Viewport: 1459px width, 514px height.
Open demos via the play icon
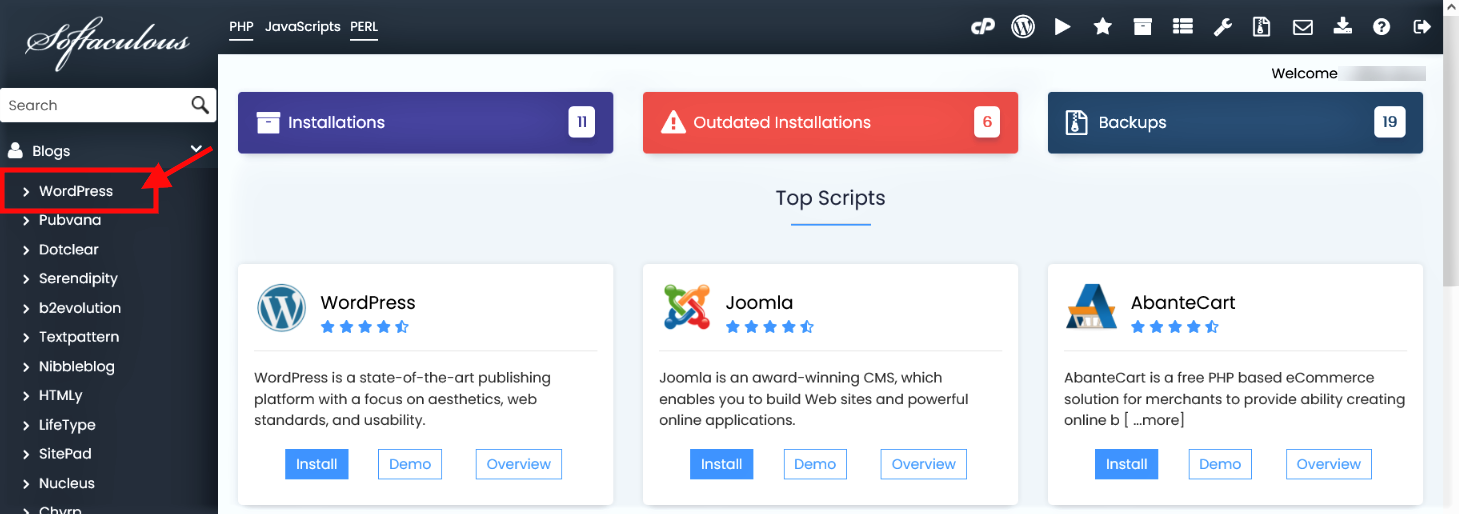point(1062,27)
